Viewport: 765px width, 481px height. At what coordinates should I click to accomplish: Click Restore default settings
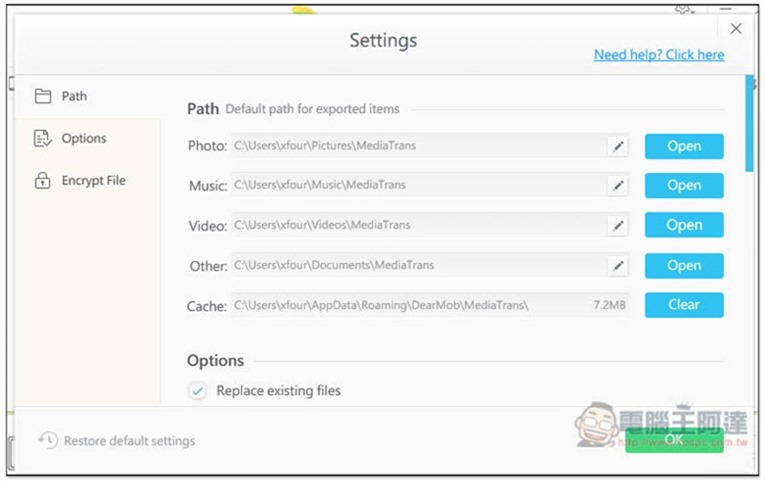pyautogui.click(x=129, y=441)
